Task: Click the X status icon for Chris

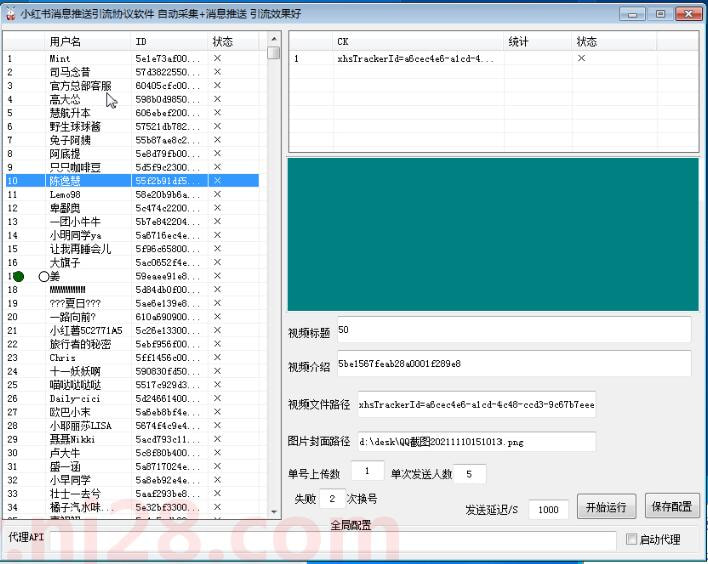Action: point(217,357)
